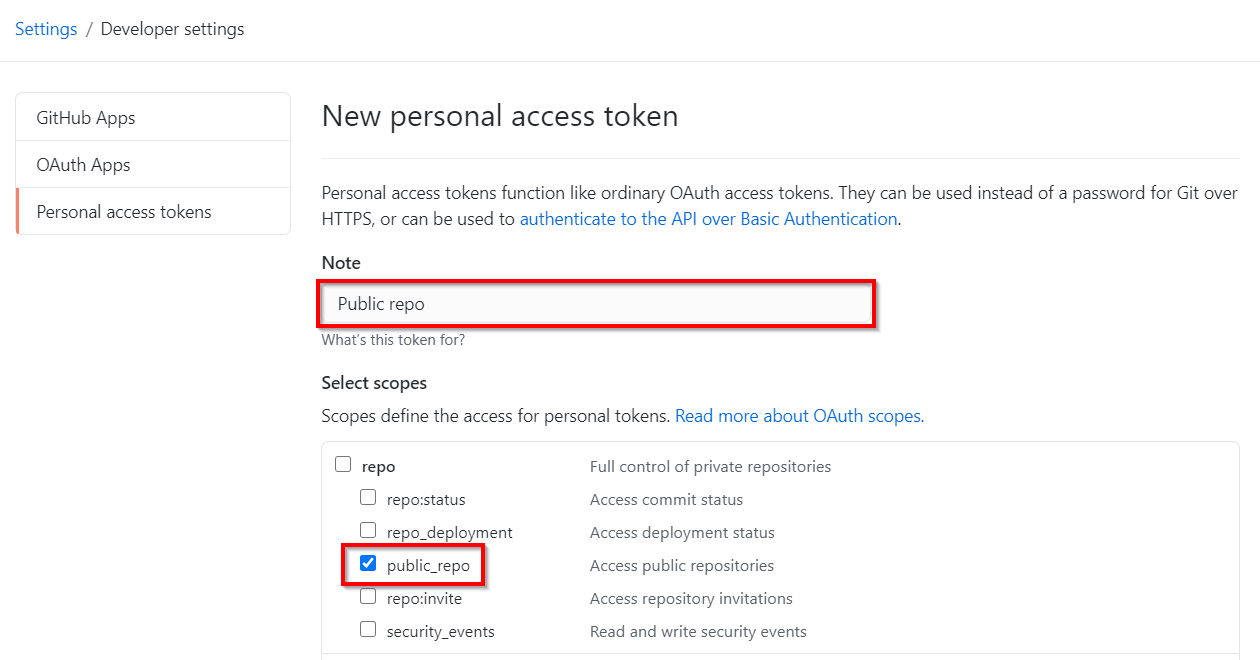Focus the Note input containing "Public repo"
Viewport: 1260px width, 660px height.
click(596, 304)
